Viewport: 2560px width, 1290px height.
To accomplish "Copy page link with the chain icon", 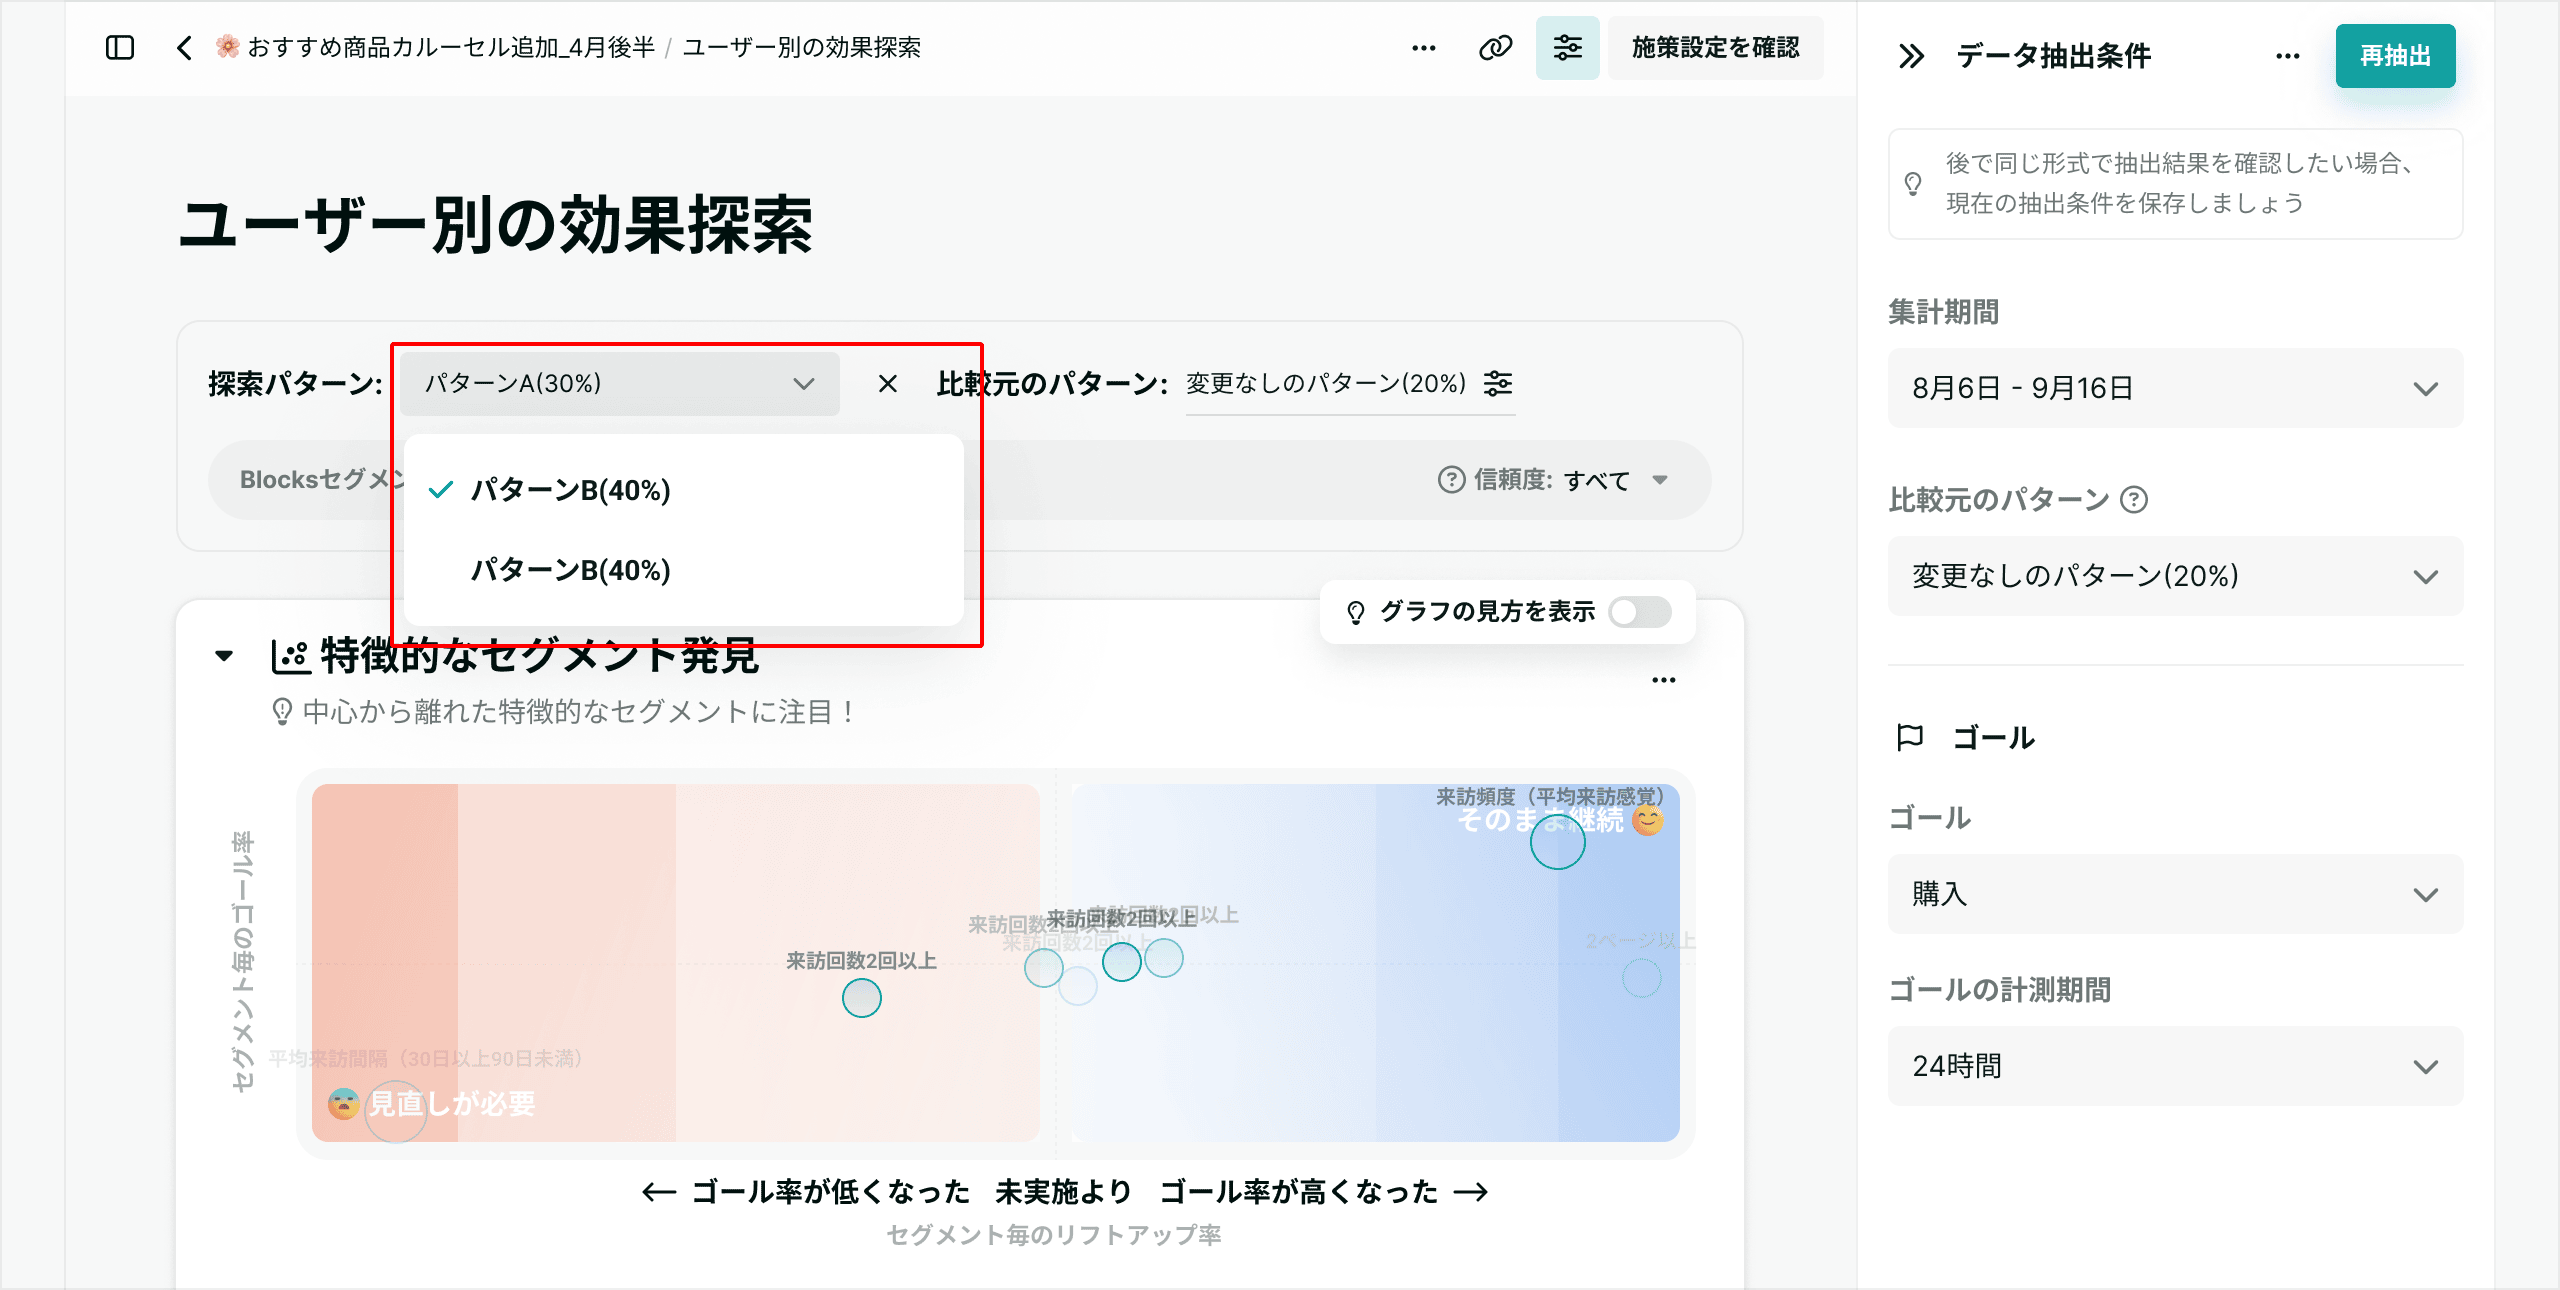I will coord(1496,47).
